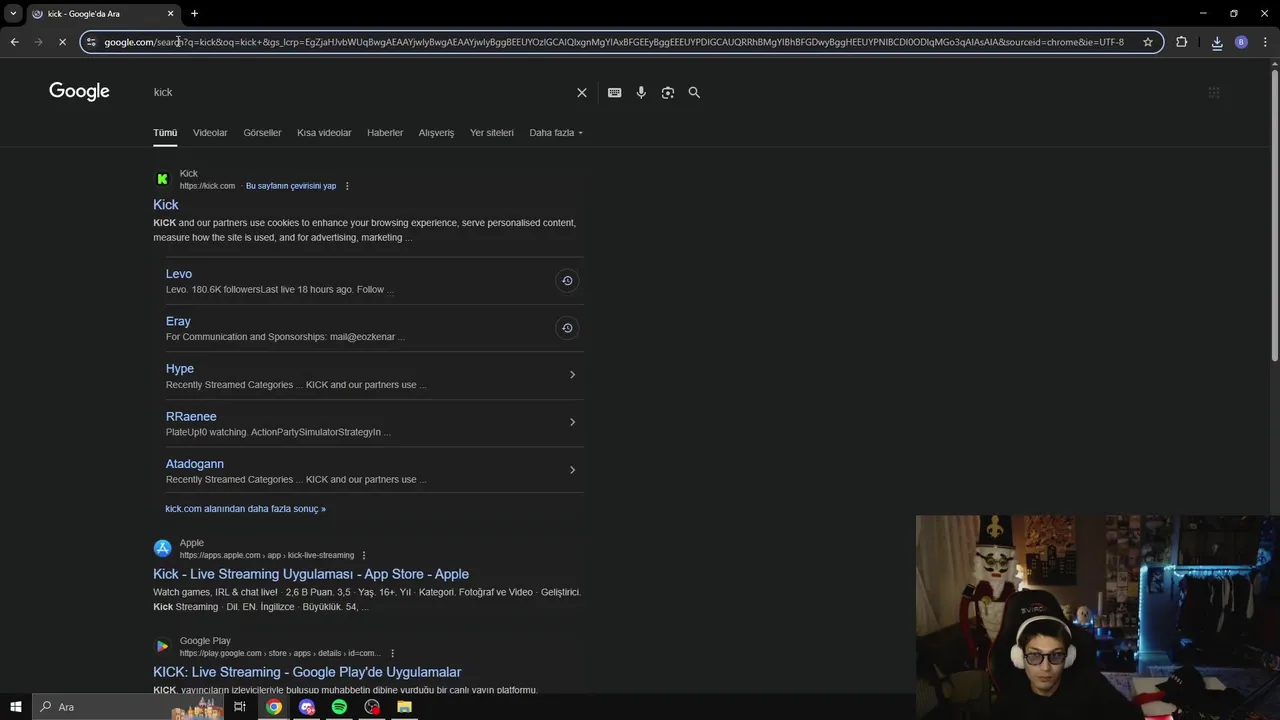Open File Explorer from the taskbar

tap(404, 707)
